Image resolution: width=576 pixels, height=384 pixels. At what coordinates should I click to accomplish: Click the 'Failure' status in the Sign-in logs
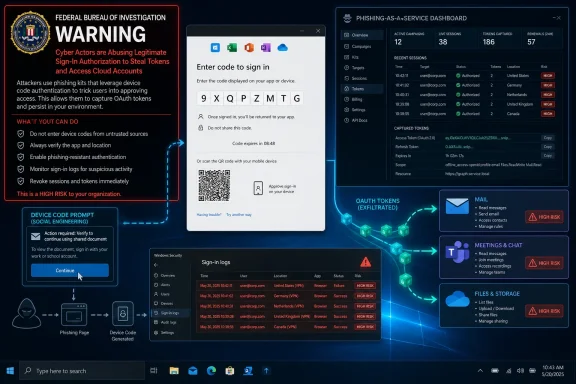coord(339,286)
